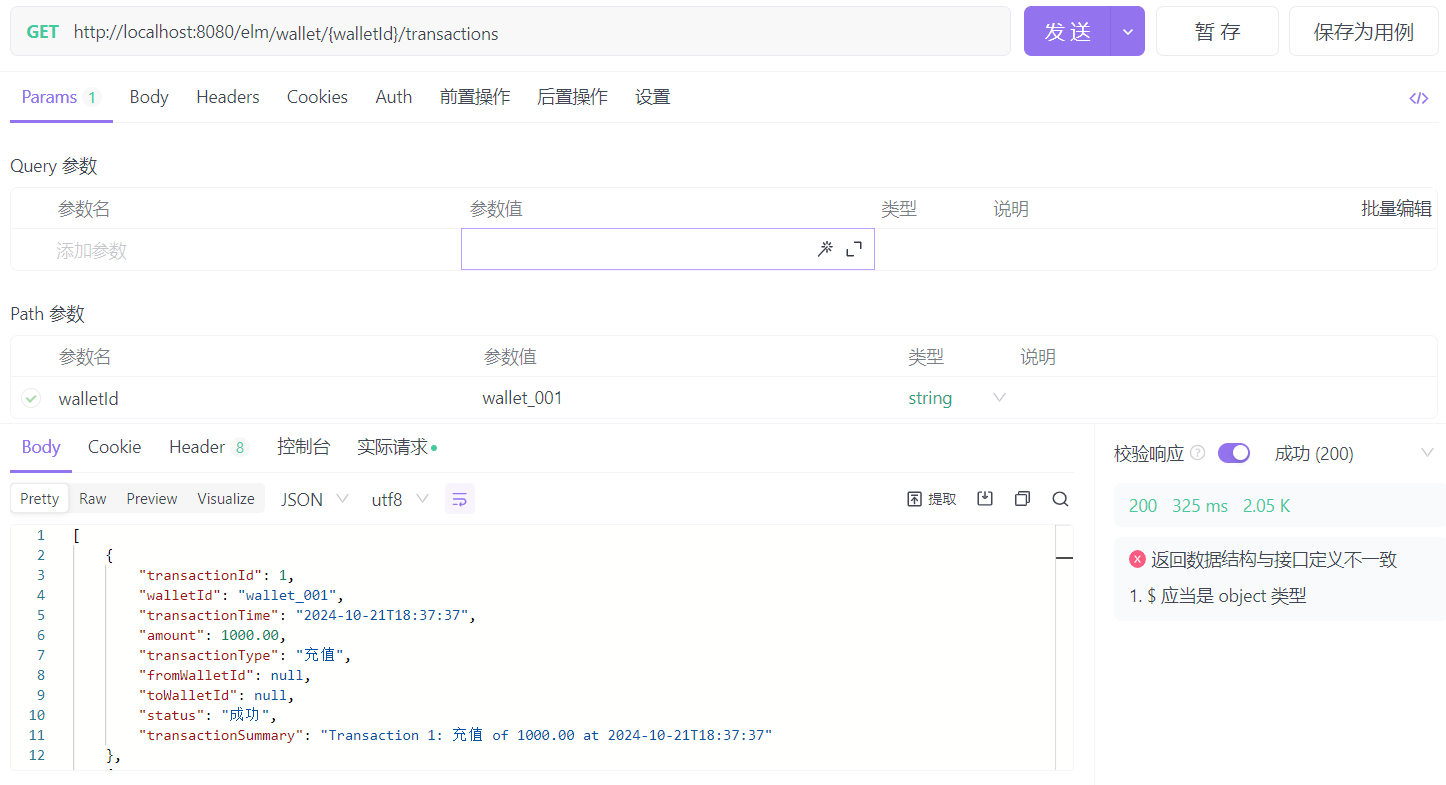The image size is (1446, 785).
Task: Expand the parameter value editor
Action: pos(854,249)
